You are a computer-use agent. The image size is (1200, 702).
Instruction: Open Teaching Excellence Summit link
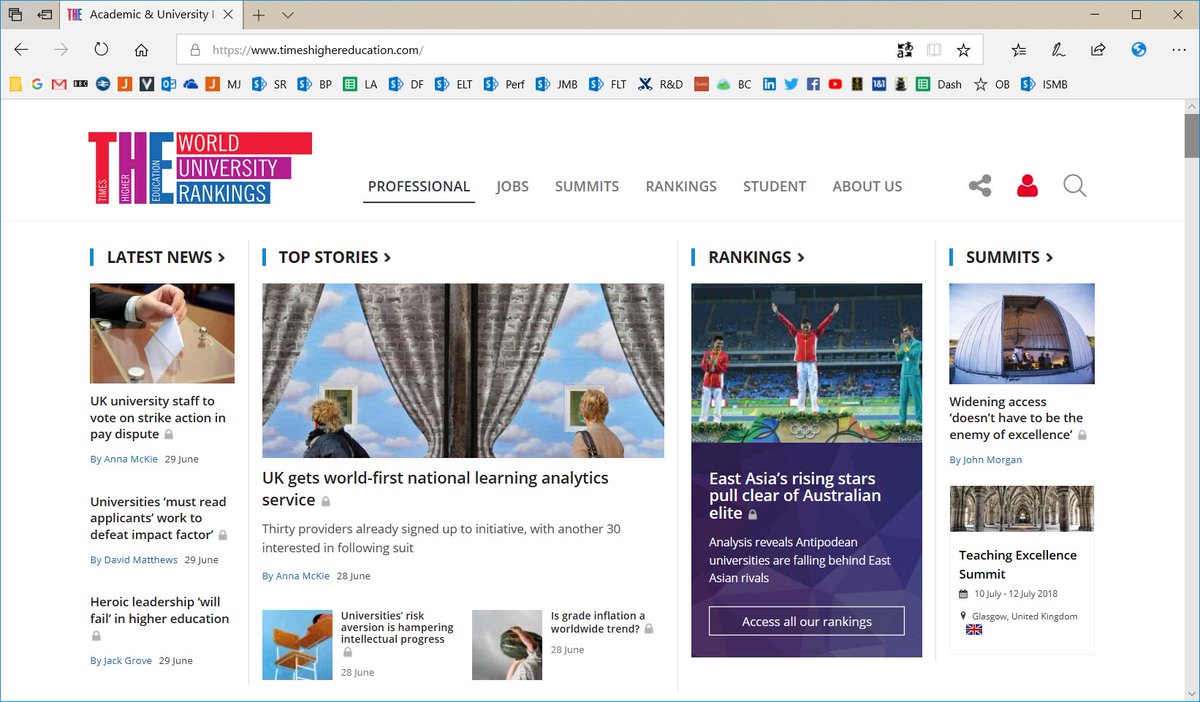pos(1018,564)
